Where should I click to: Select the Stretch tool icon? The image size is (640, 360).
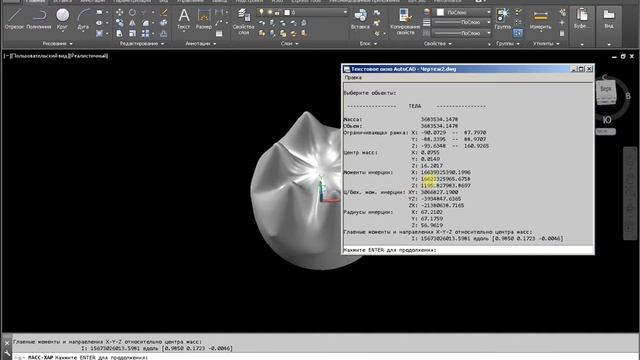coord(119,34)
